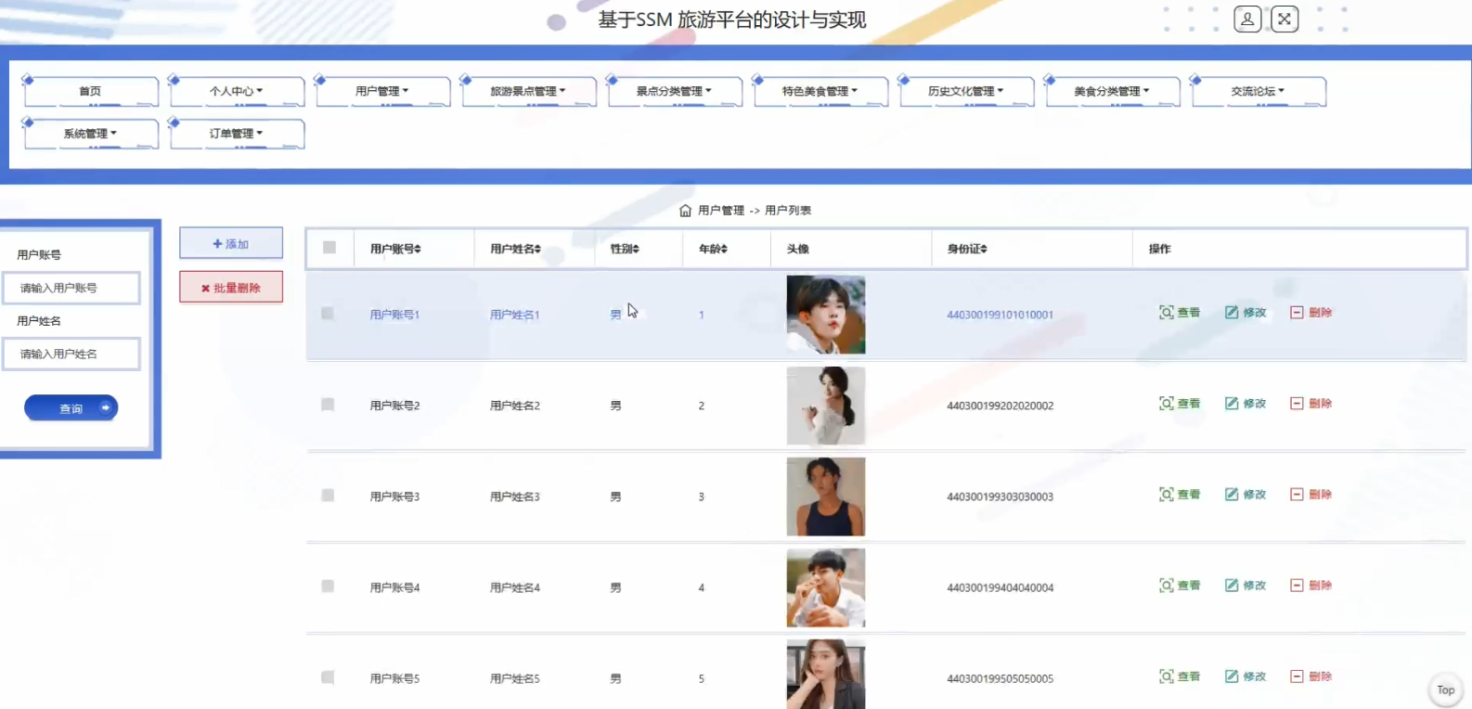Check the checkbox for 用户账号4 row
Screen dimensions: 1472x709
pos(327,586)
